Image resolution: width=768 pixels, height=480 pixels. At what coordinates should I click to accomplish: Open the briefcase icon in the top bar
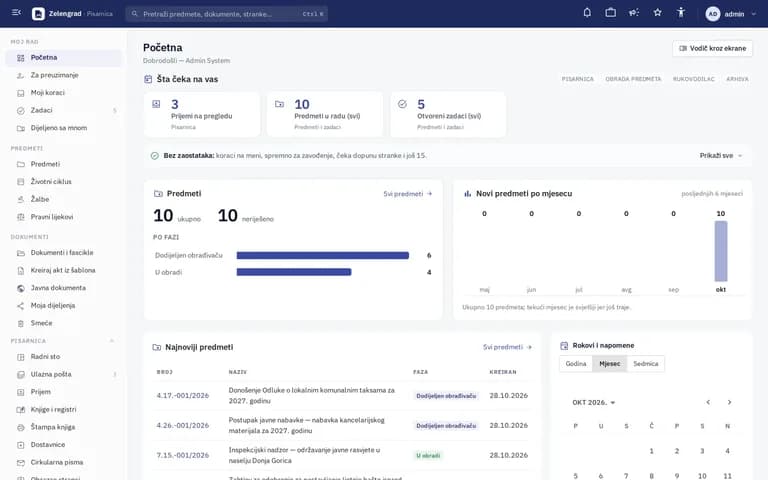pyautogui.click(x=610, y=13)
